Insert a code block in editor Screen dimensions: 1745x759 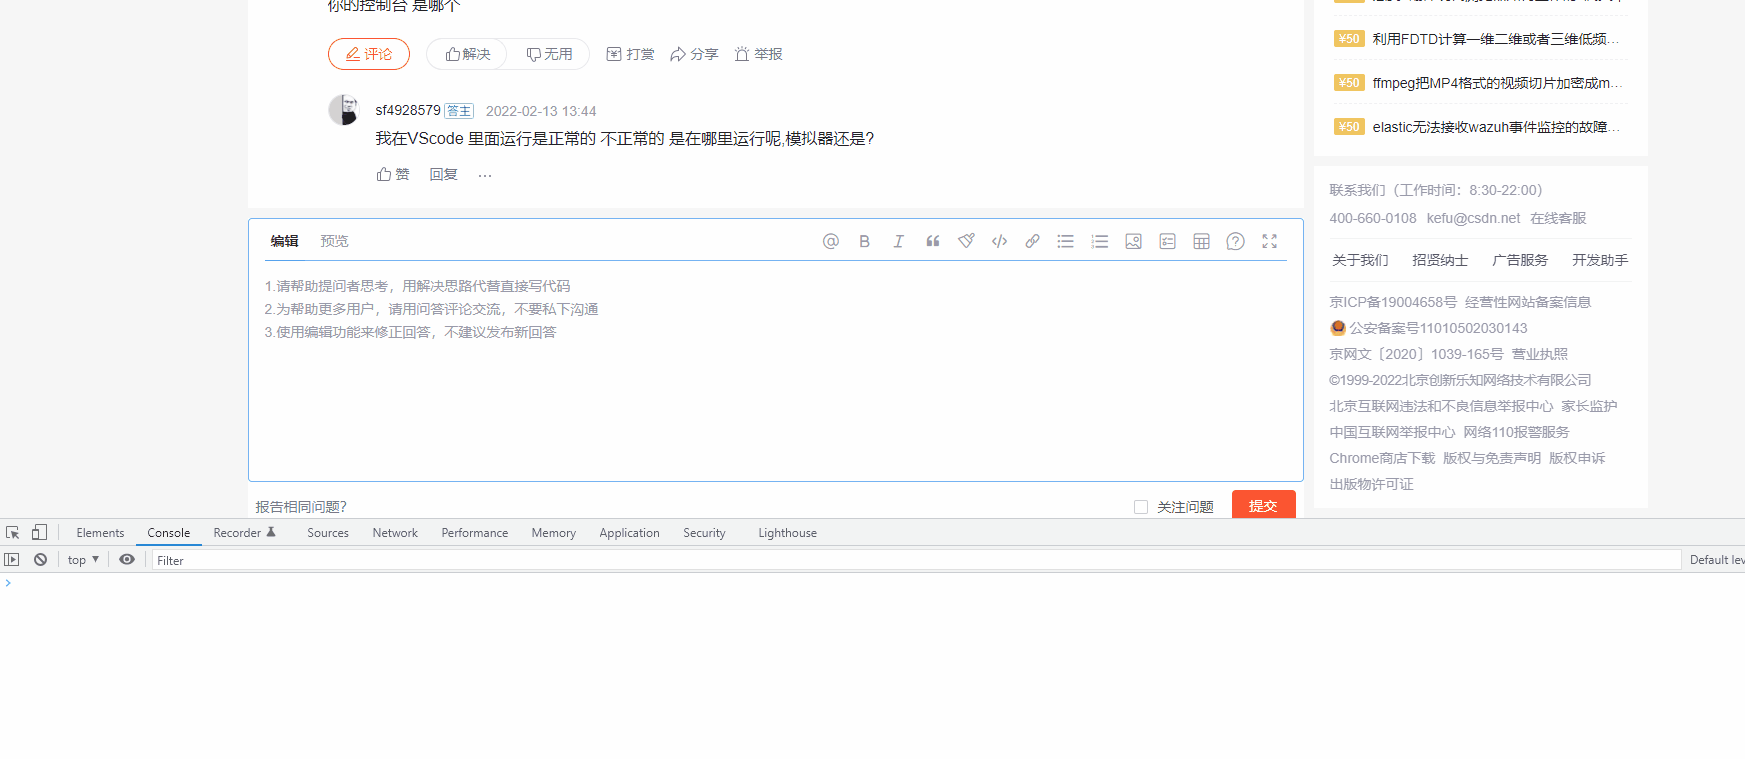click(x=999, y=241)
